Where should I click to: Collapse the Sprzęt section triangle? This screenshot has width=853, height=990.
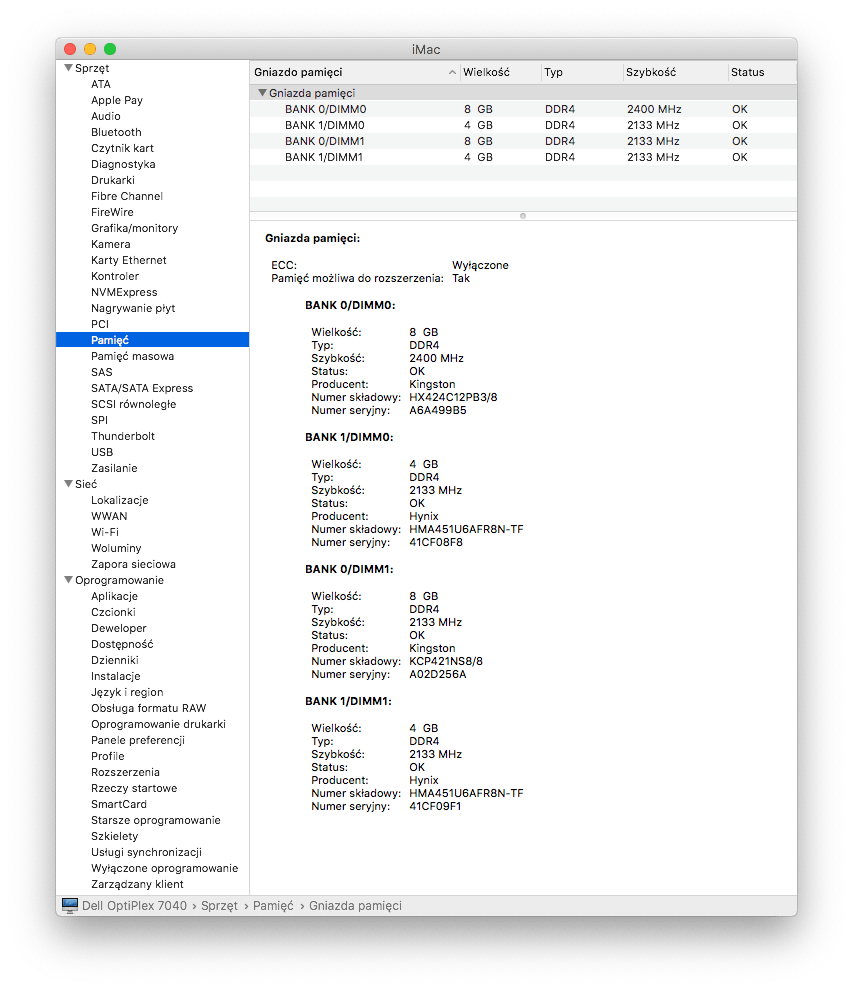tap(68, 68)
